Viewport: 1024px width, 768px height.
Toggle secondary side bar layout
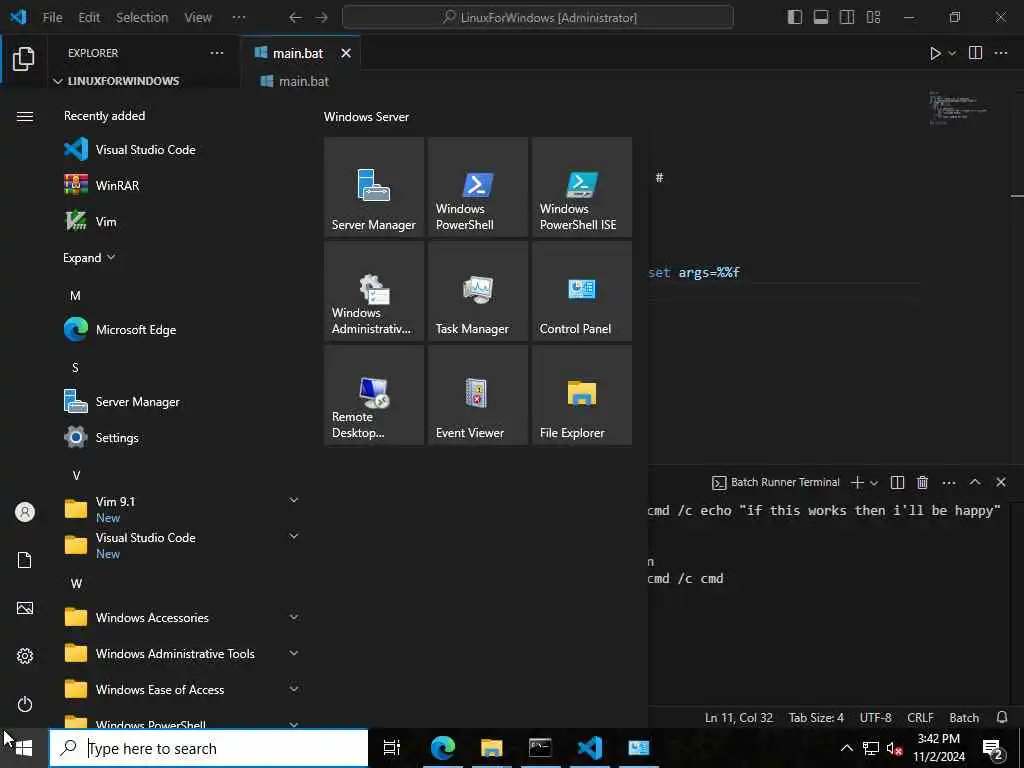click(847, 17)
